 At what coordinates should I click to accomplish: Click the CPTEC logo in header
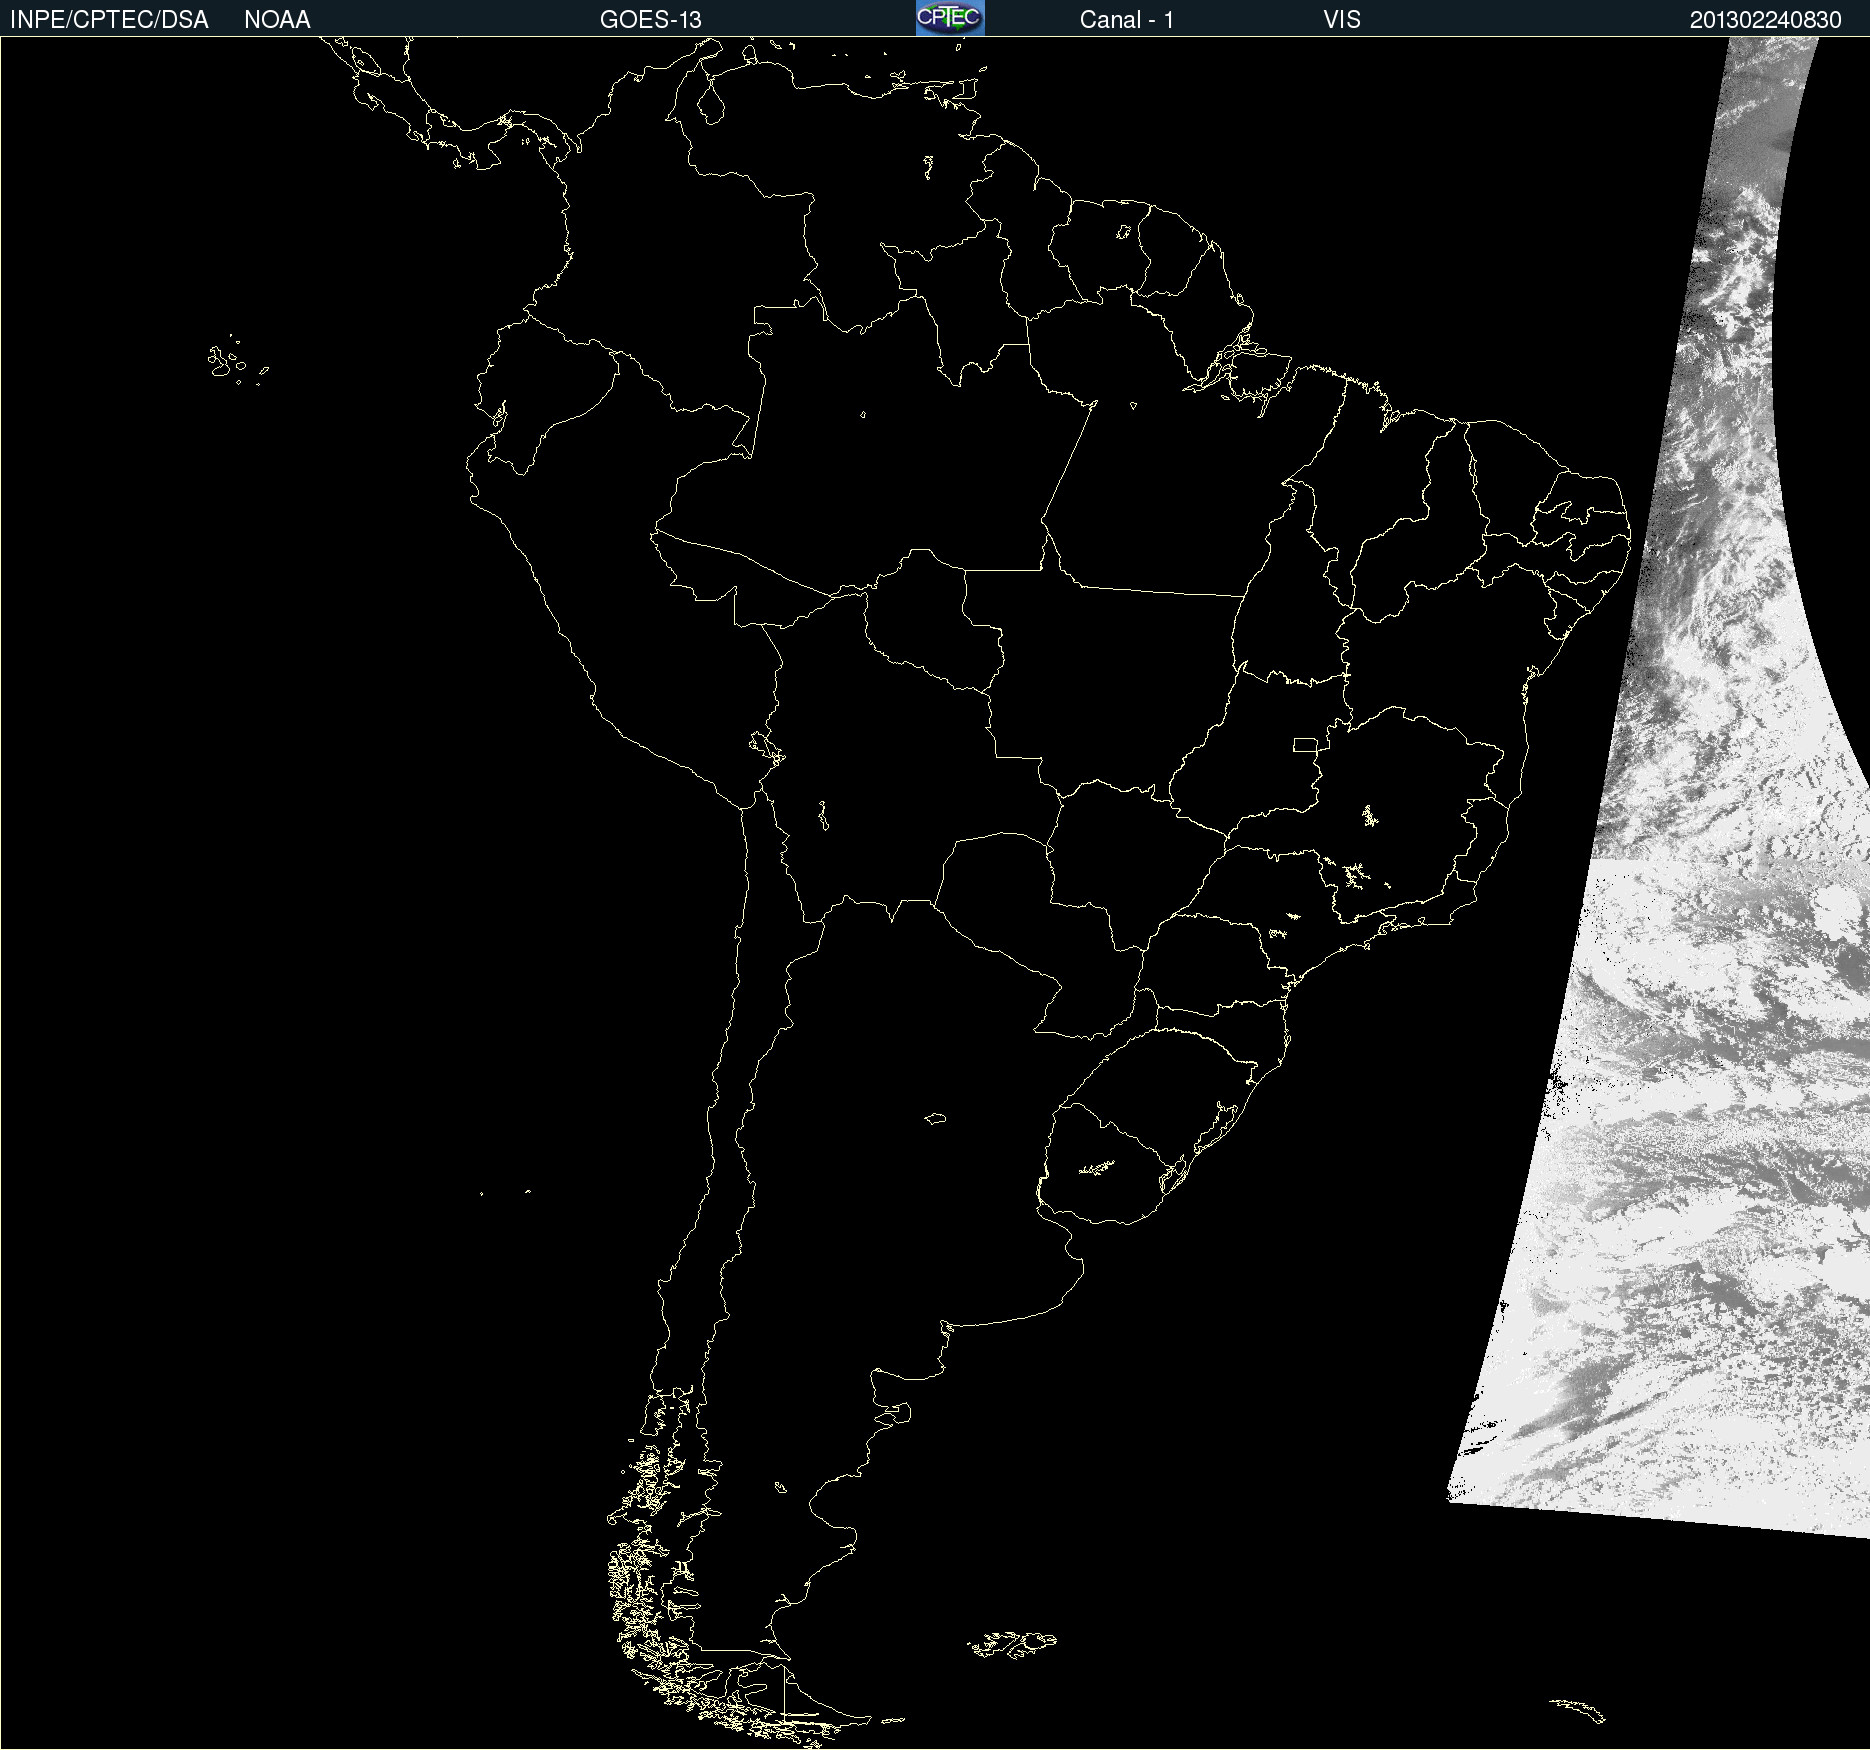click(x=949, y=18)
